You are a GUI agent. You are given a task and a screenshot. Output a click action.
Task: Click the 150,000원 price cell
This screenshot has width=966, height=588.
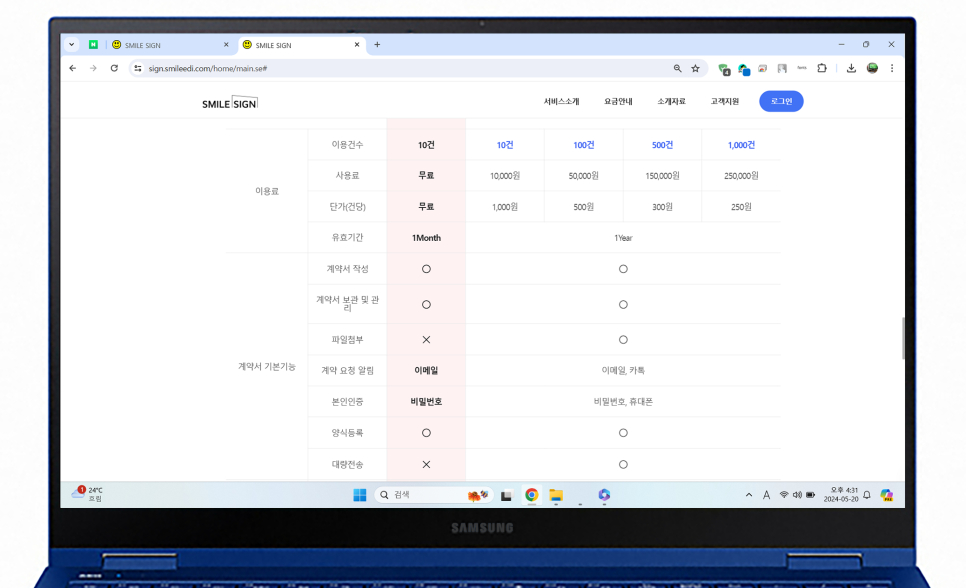tap(662, 176)
